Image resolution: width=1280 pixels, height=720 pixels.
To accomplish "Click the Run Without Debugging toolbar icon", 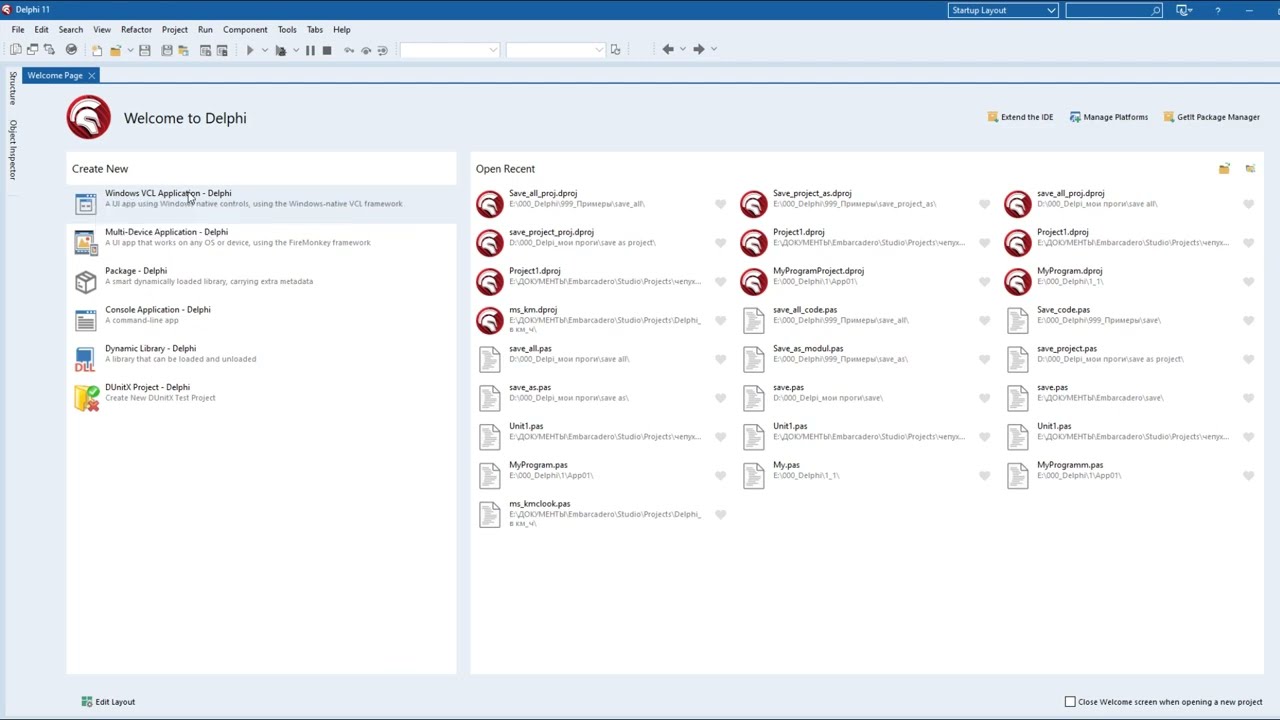I will (x=281, y=49).
